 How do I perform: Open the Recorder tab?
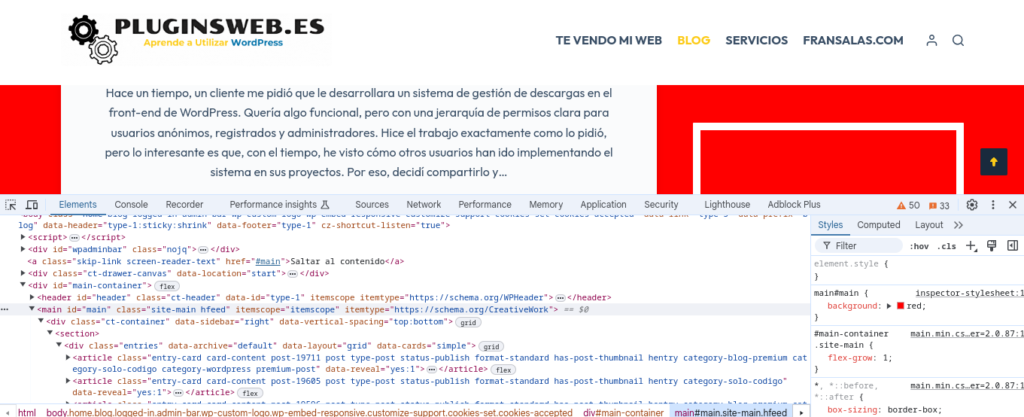pos(184,205)
